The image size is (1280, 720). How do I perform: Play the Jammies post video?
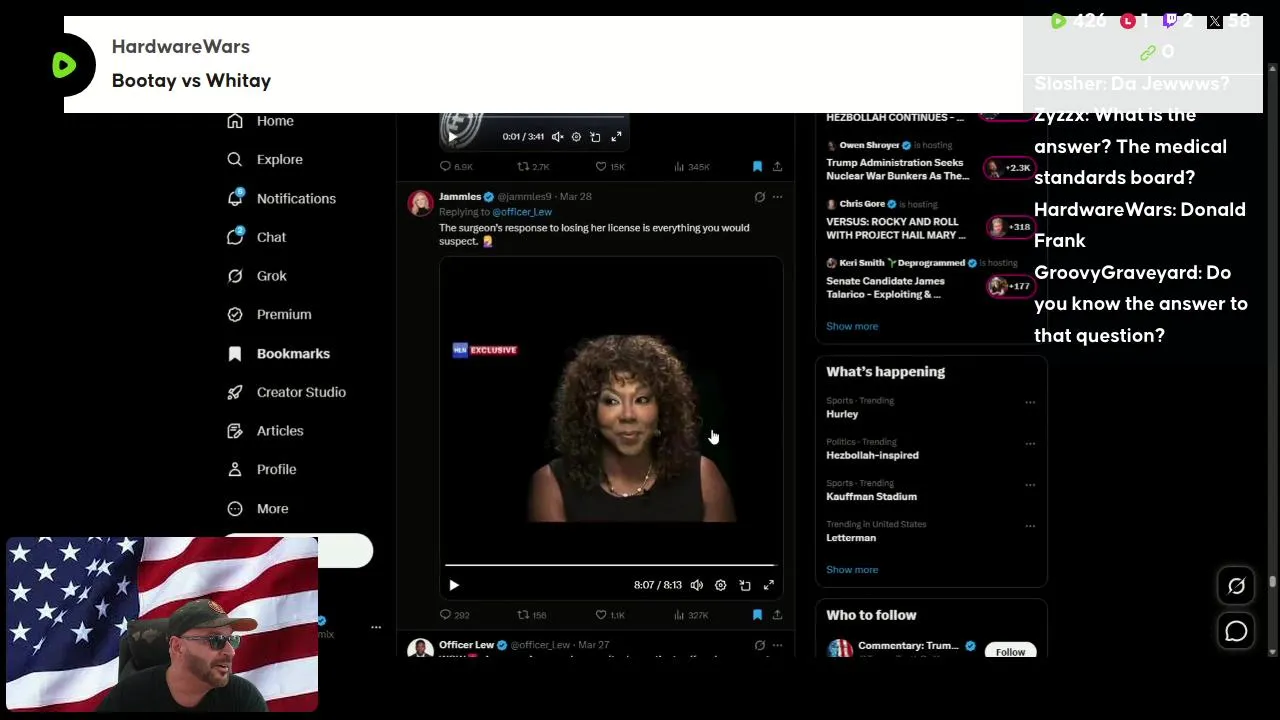click(454, 585)
